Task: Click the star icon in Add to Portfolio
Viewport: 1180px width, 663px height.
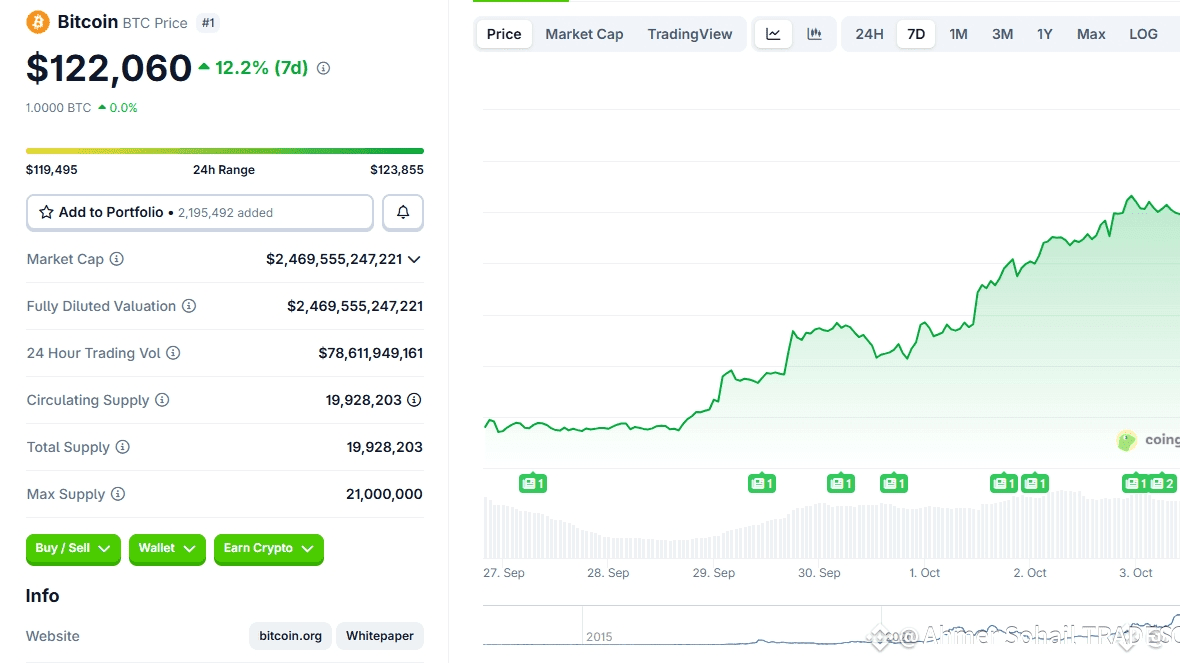Action: click(x=46, y=212)
